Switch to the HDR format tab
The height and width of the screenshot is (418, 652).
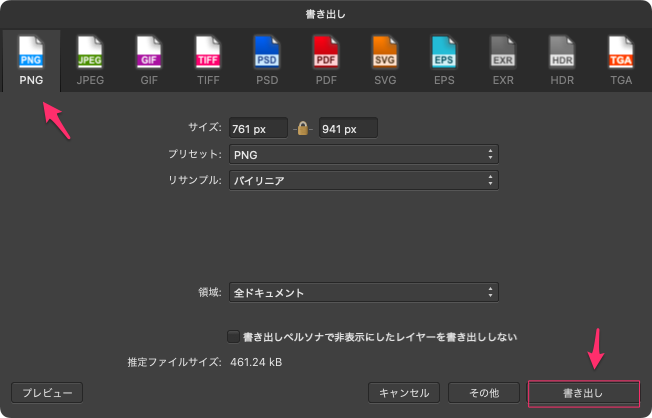pyautogui.click(x=561, y=59)
